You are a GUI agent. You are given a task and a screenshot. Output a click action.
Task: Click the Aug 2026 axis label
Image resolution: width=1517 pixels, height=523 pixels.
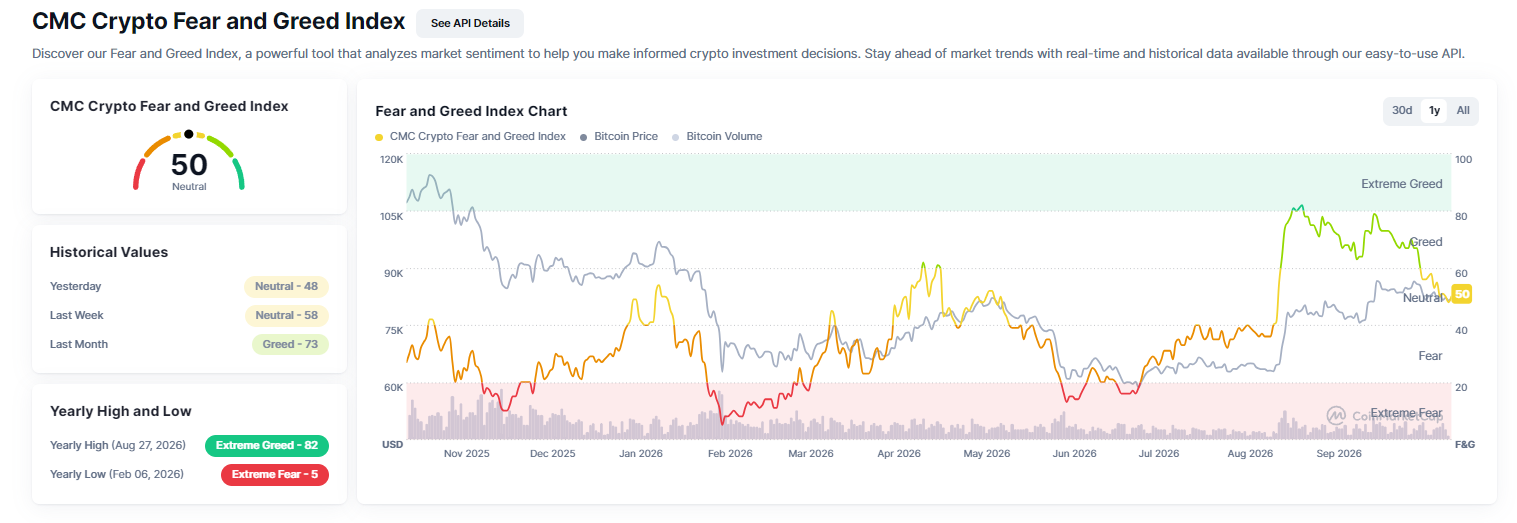point(1250,453)
